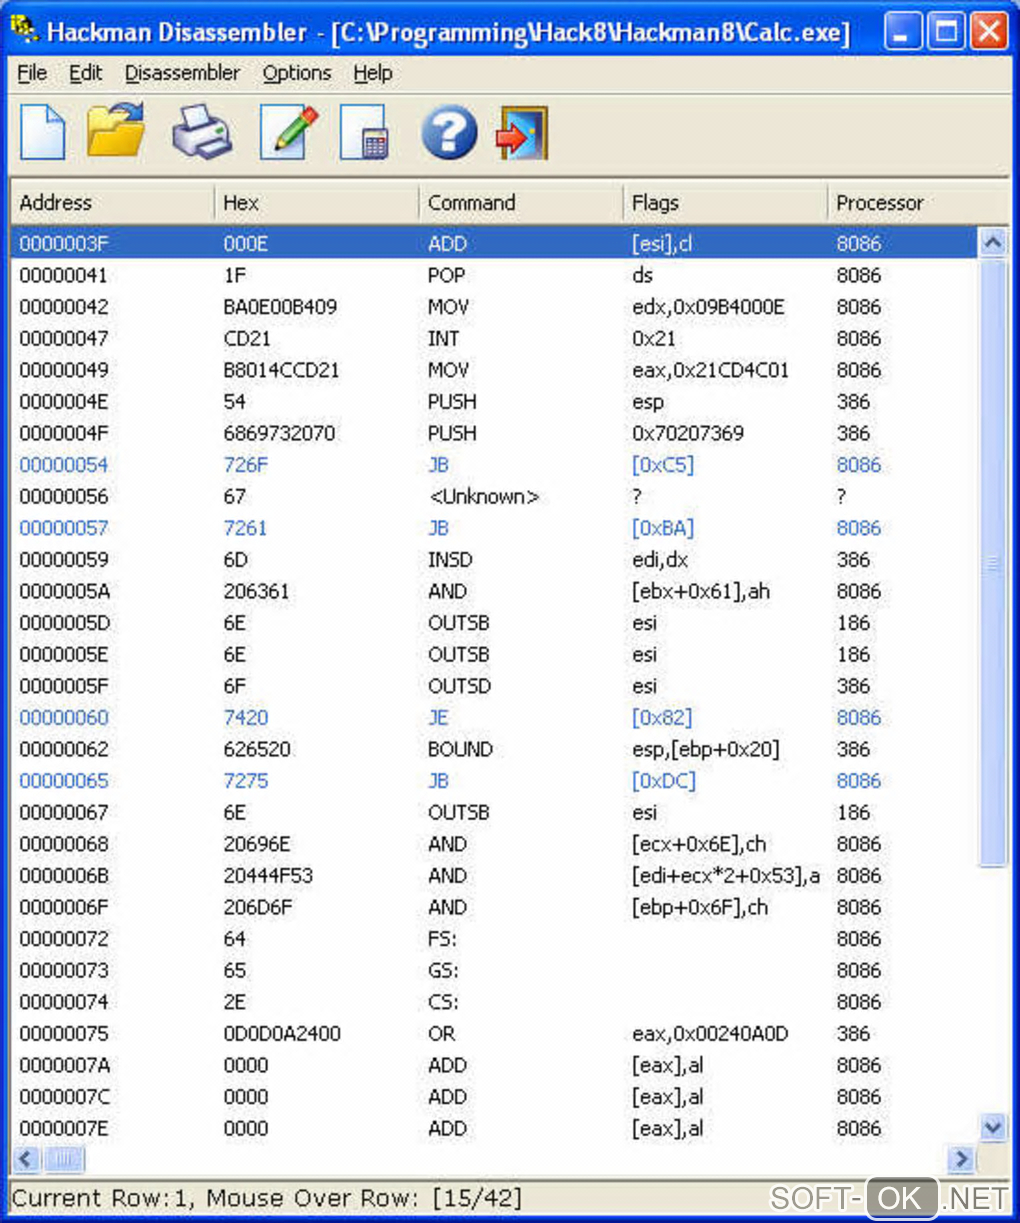Click the vertical scrollbar thumb

(x=992, y=562)
